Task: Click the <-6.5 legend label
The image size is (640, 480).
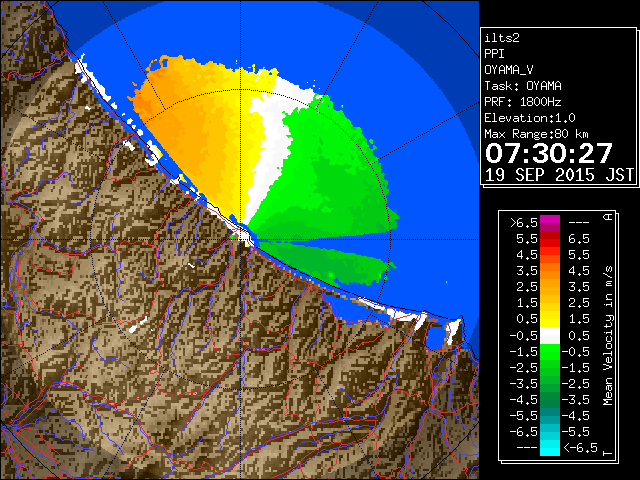Action: point(581,448)
